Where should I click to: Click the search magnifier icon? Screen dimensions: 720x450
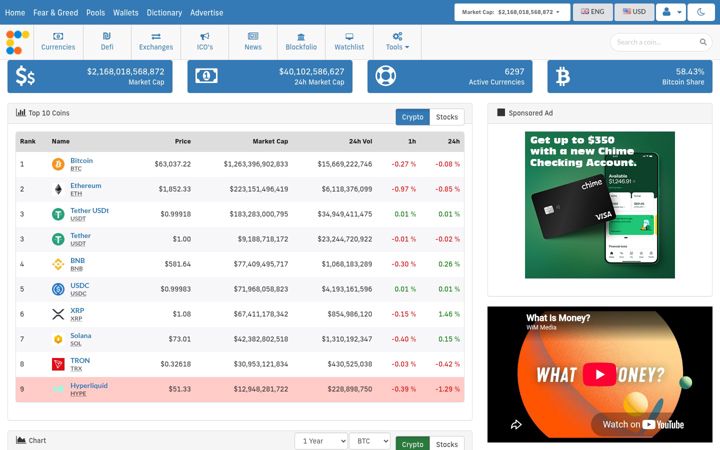click(703, 42)
